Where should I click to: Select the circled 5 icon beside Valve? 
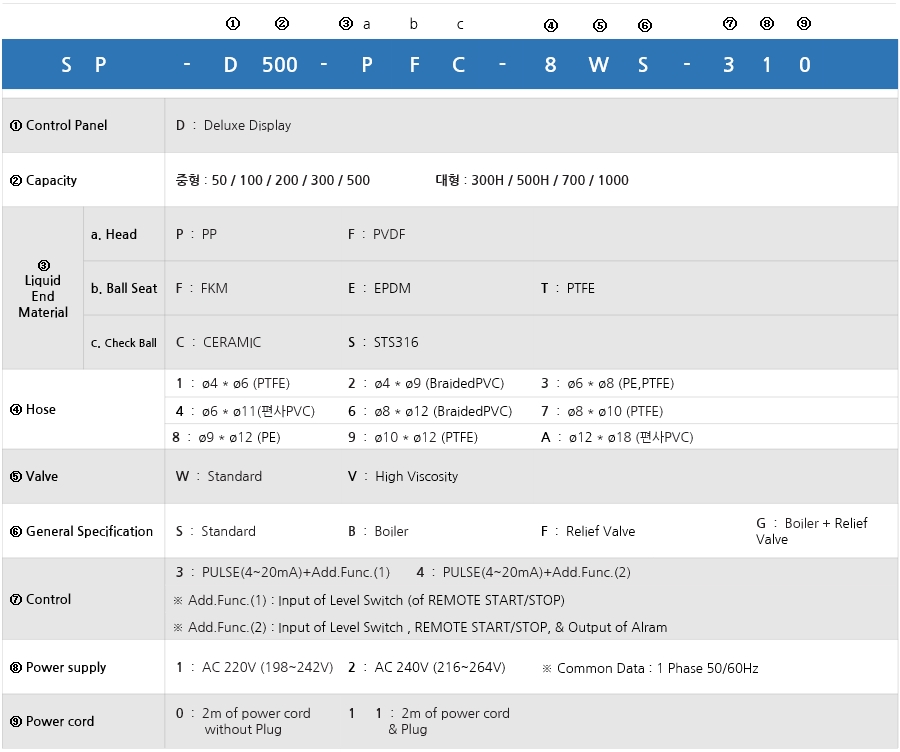tap(16, 477)
